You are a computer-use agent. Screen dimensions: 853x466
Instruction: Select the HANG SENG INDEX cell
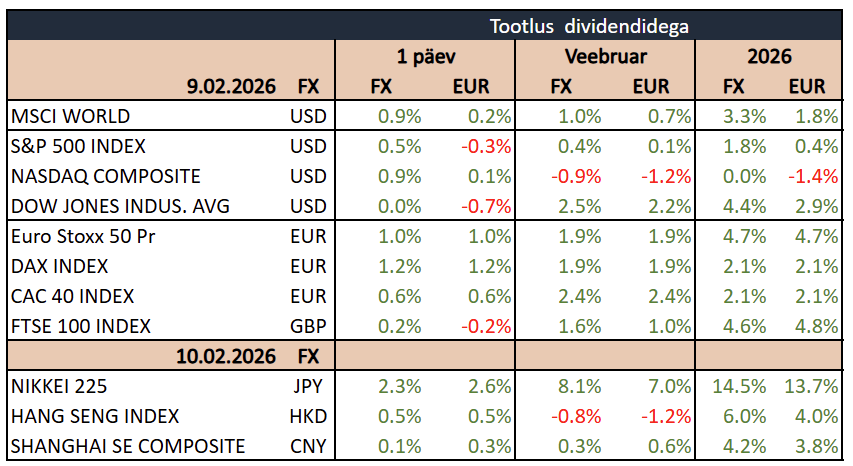click(95, 415)
